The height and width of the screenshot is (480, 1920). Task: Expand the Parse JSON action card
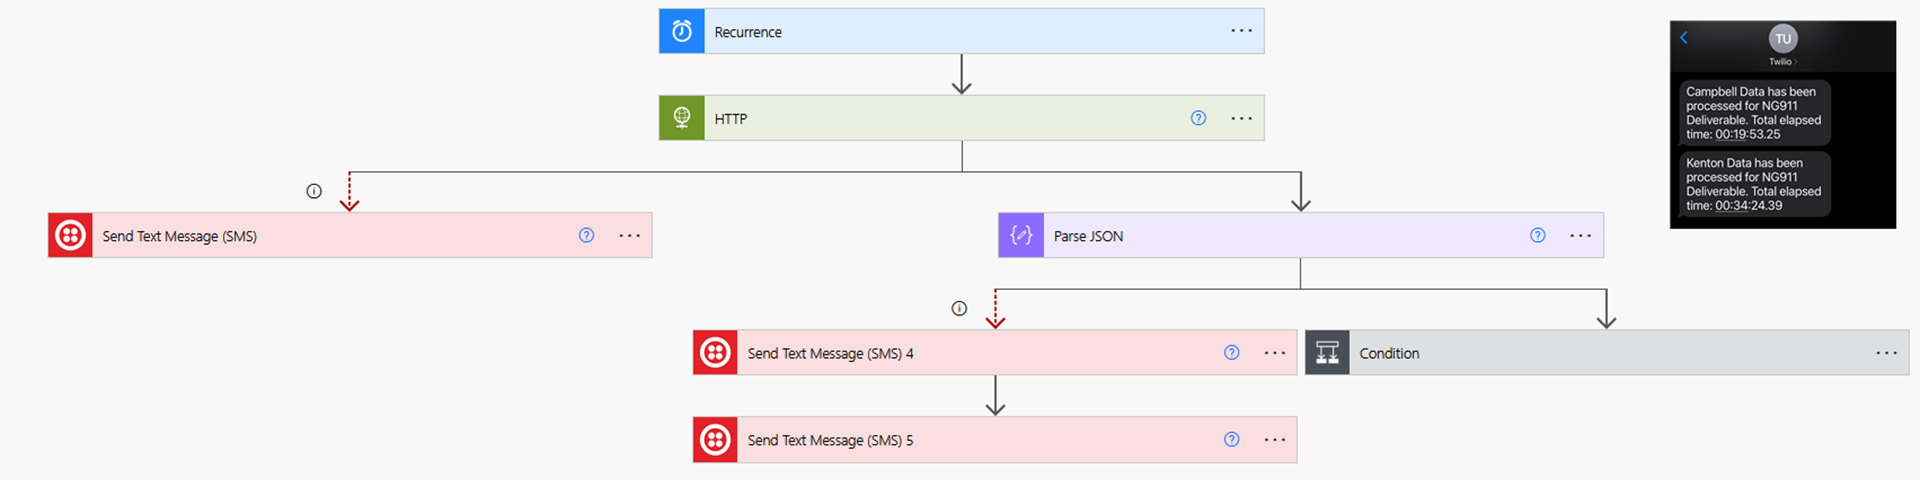tap(1301, 235)
